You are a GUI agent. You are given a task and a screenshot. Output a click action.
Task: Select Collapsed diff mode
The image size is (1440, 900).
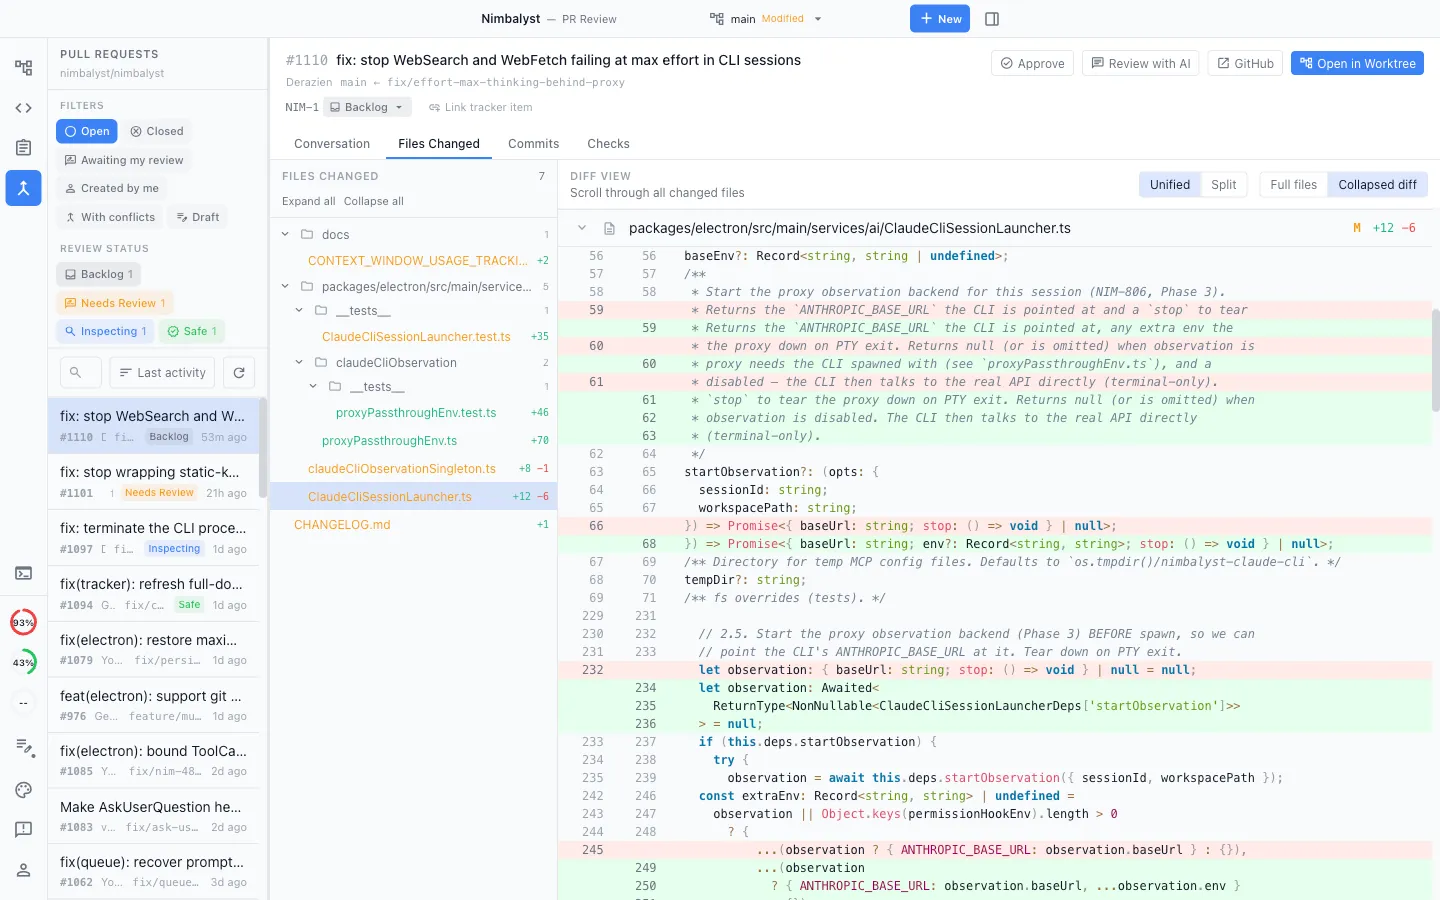[1377, 184]
